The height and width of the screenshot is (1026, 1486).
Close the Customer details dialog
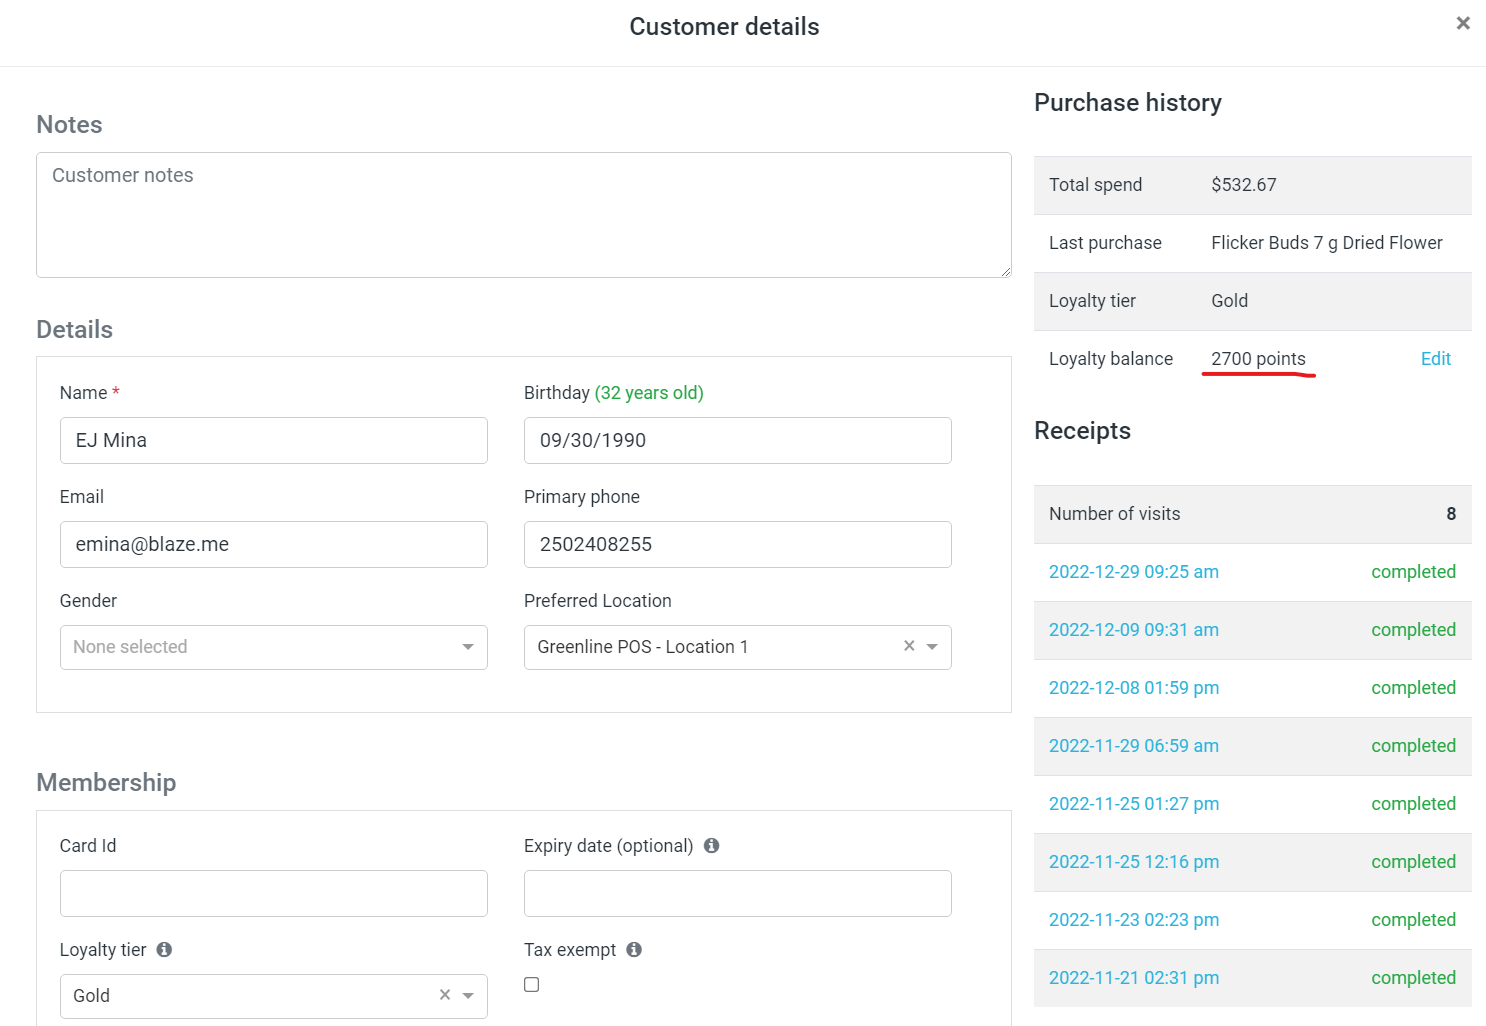pyautogui.click(x=1462, y=23)
